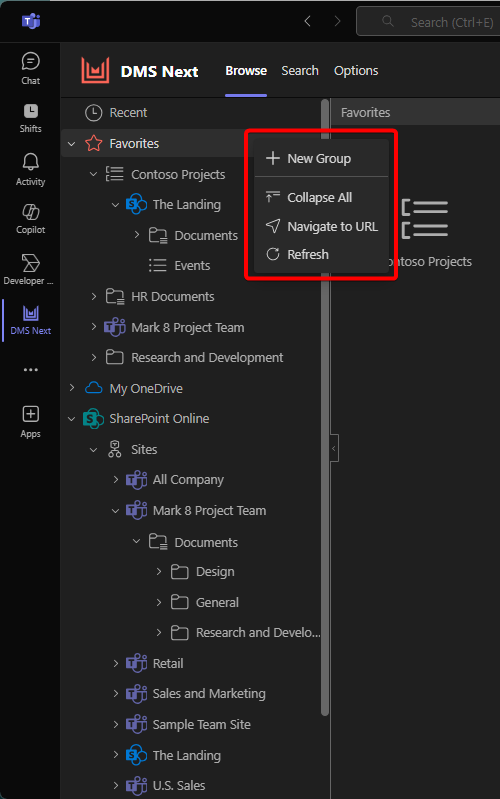Click the DMS Next red logo
This screenshot has width=500, height=799.
pos(95,70)
